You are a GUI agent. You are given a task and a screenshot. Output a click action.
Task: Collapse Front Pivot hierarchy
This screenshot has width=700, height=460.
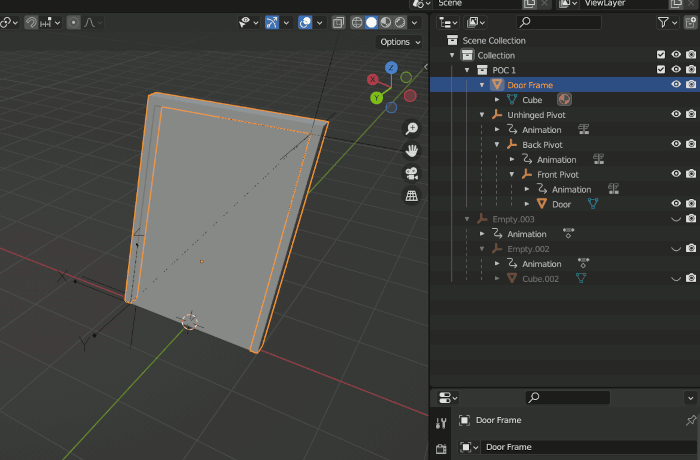(x=512, y=175)
